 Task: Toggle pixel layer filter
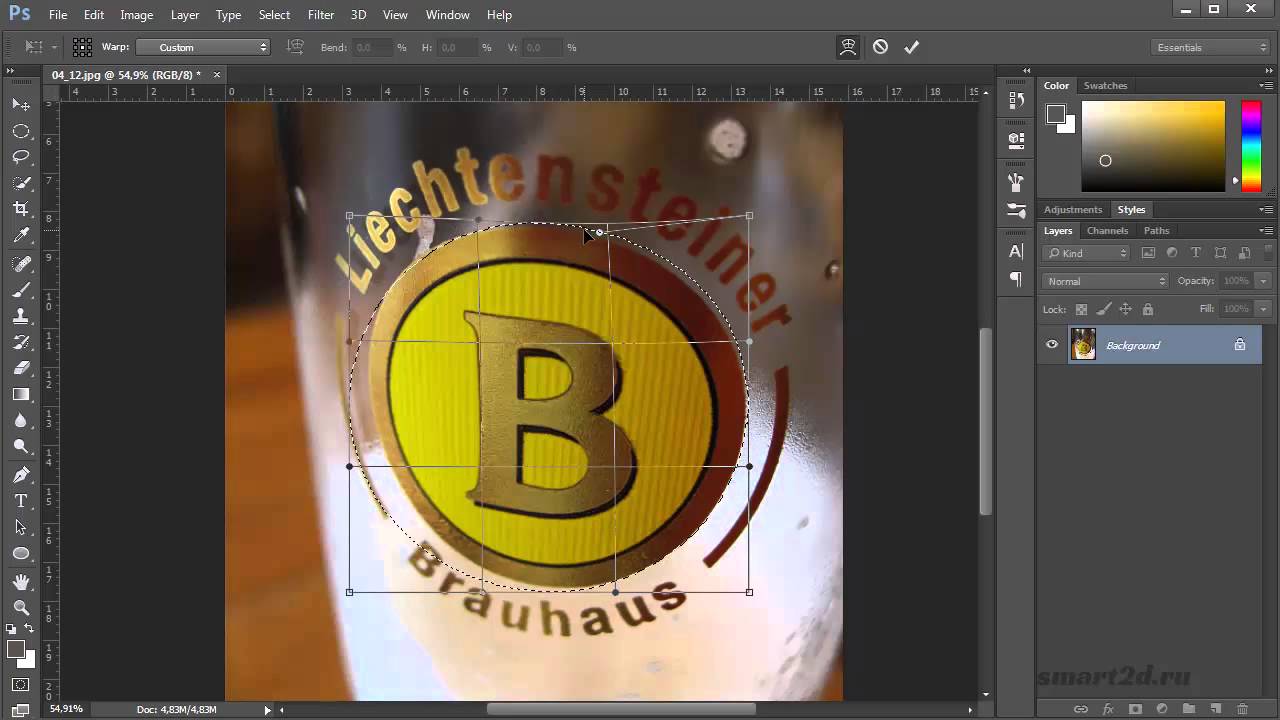(1148, 253)
